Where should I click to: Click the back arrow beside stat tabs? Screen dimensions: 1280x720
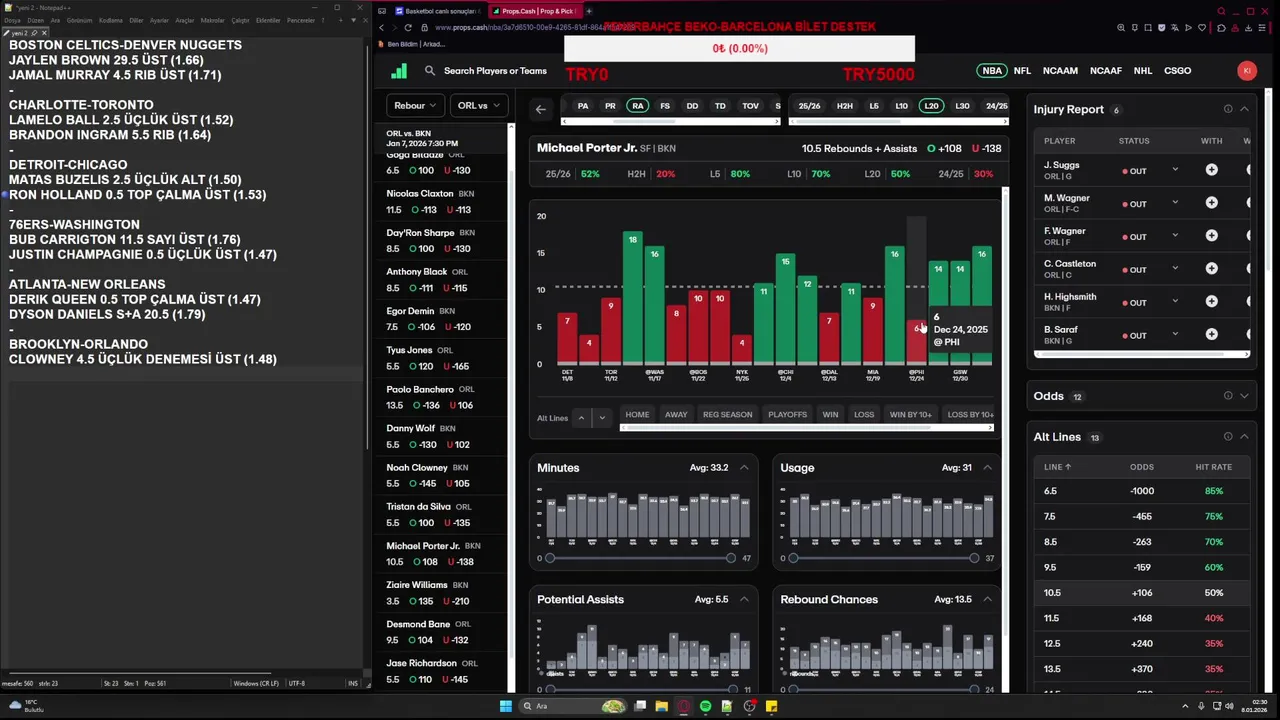[x=541, y=109]
